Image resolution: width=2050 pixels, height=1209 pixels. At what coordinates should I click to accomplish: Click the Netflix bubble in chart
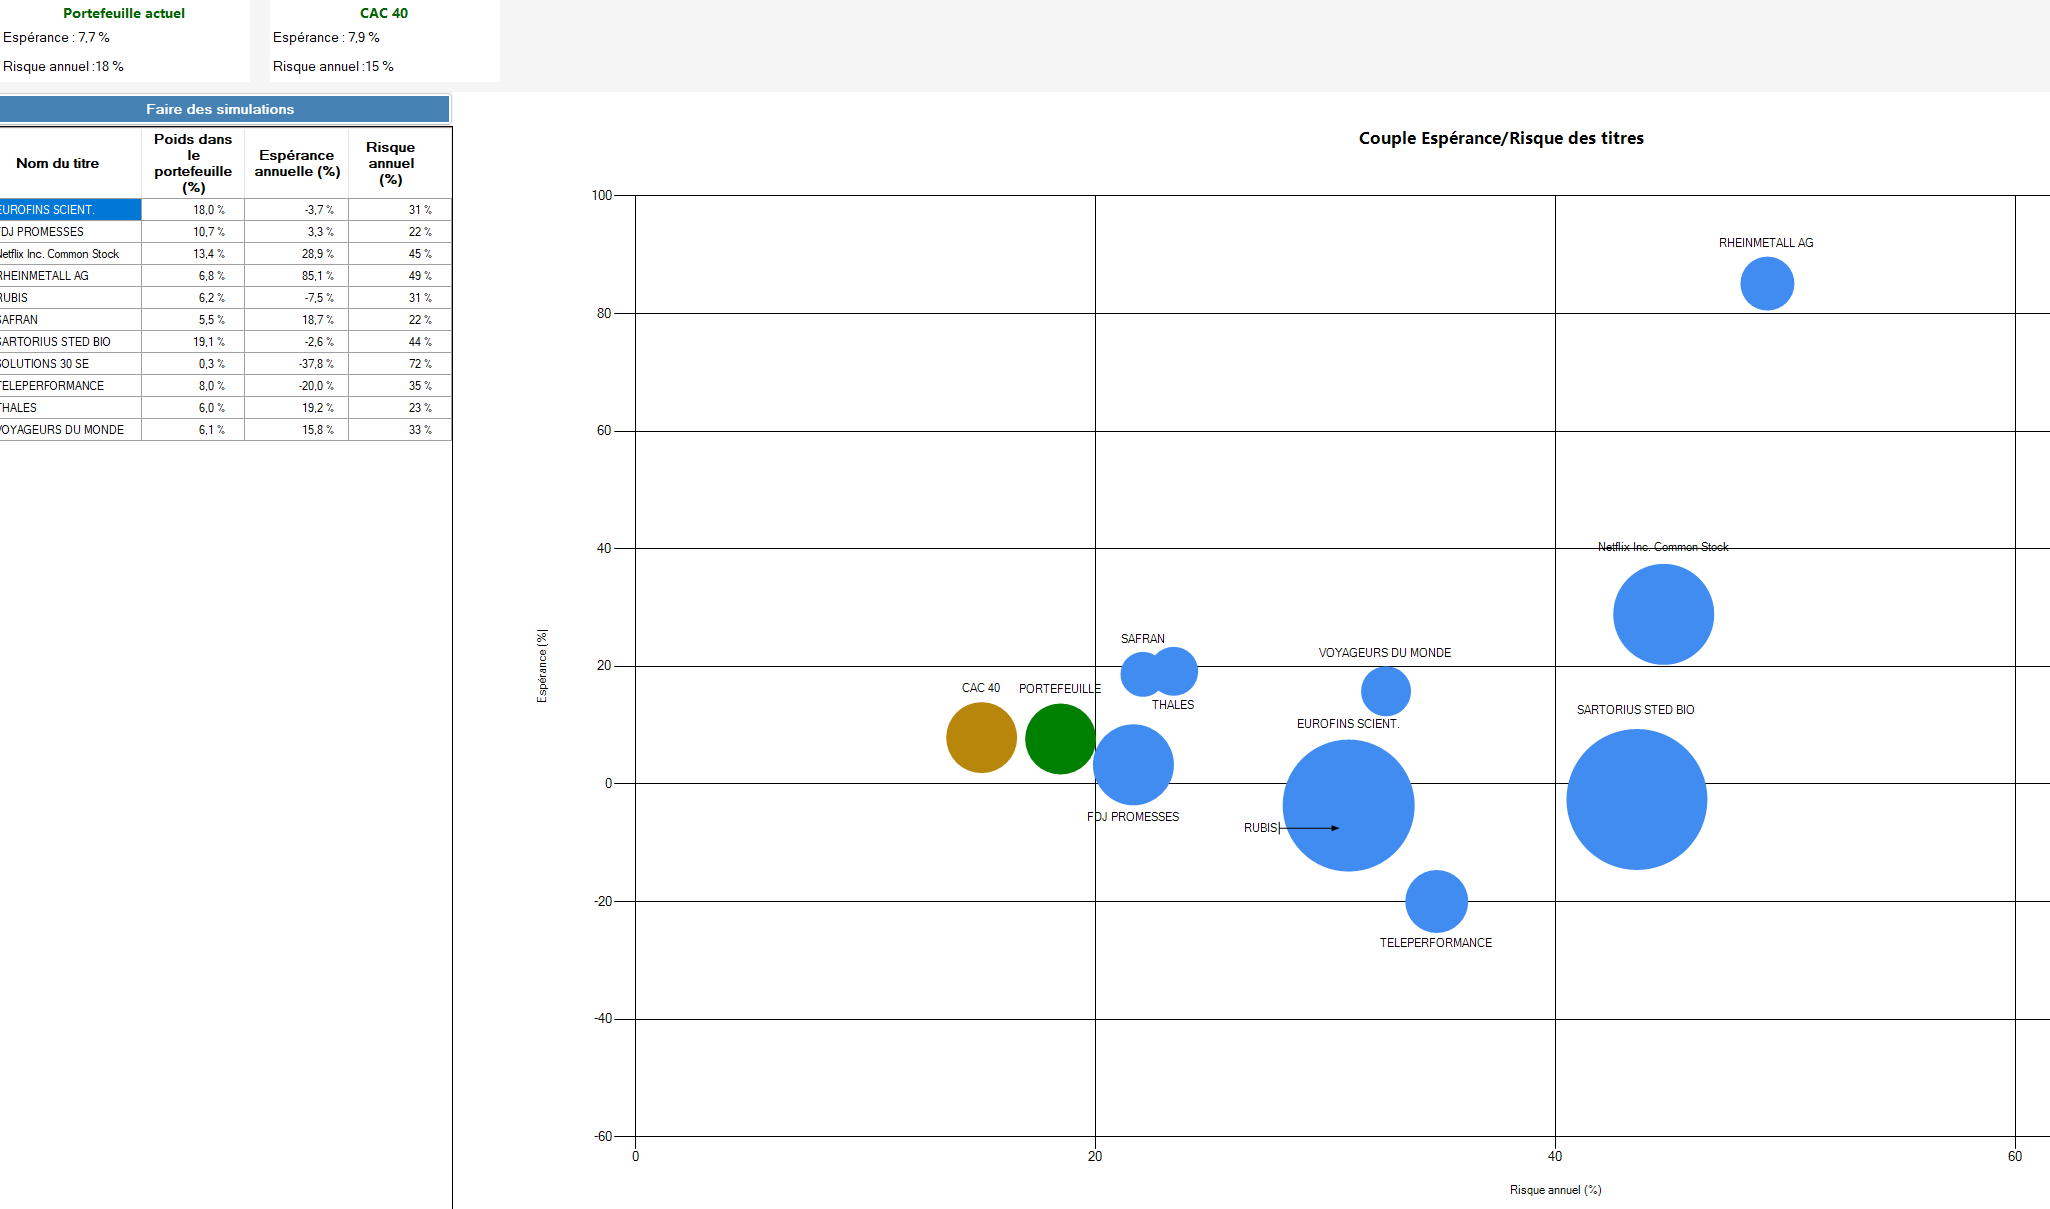(x=1663, y=614)
